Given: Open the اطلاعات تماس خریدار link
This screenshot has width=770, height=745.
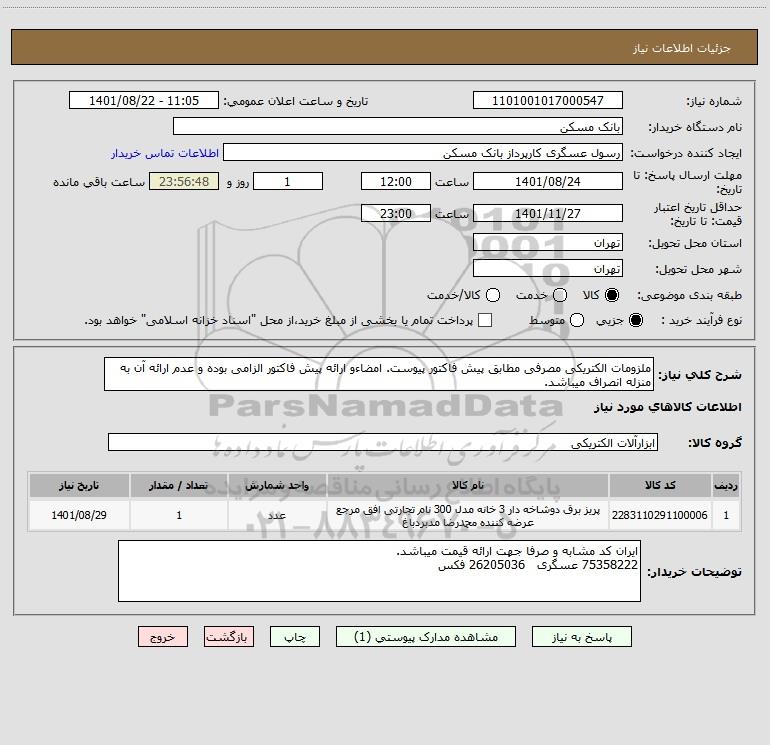Looking at the screenshot, I should pos(165,153).
